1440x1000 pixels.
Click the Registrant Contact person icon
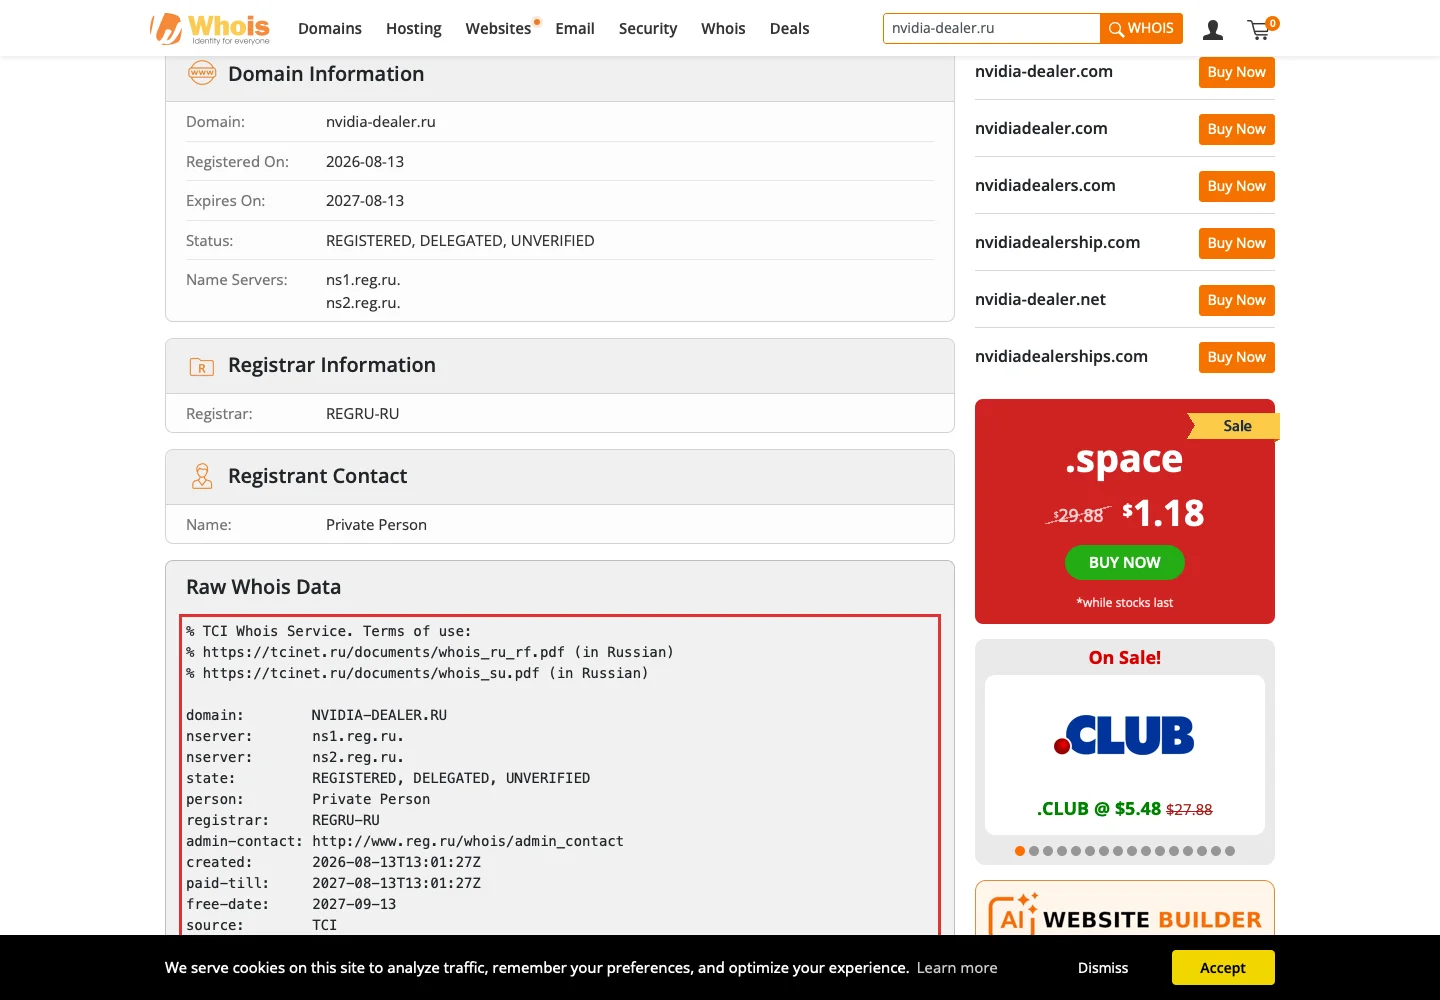[202, 476]
